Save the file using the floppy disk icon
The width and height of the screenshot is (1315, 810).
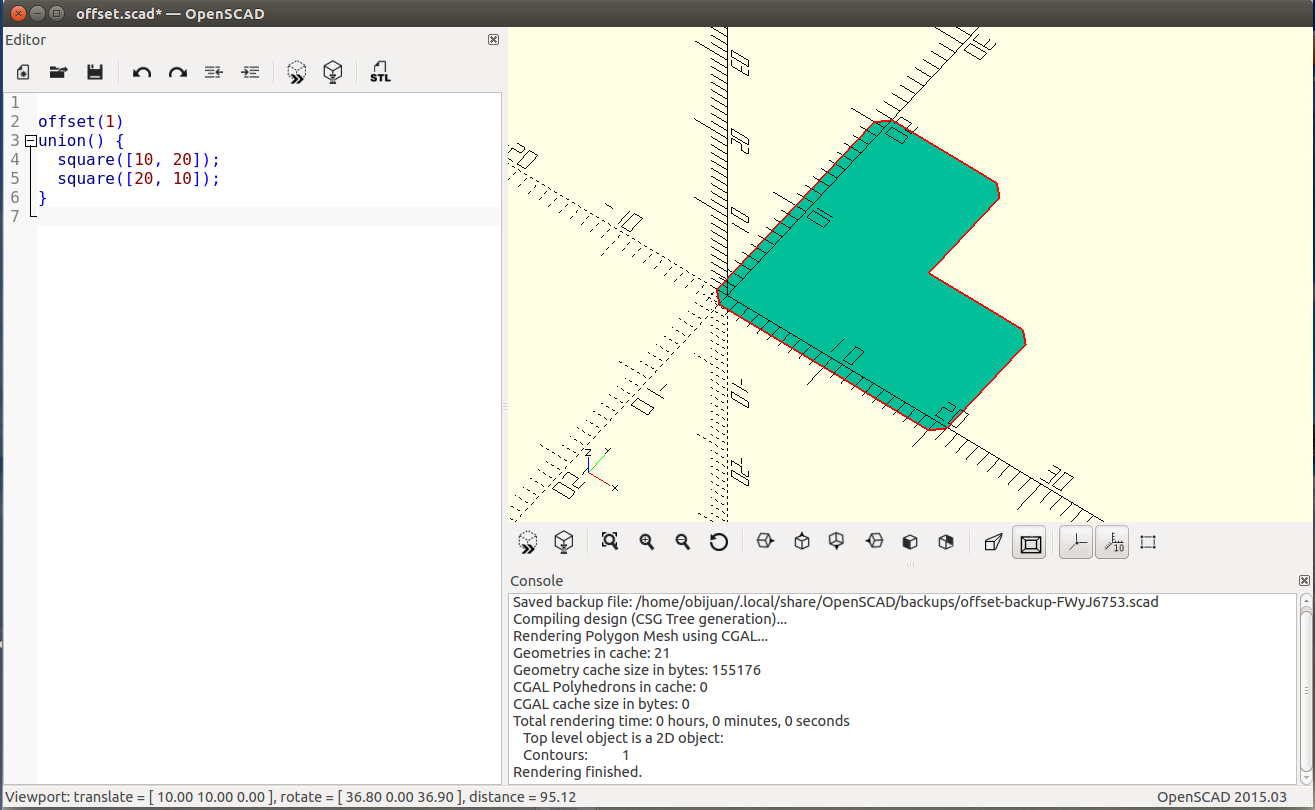click(x=95, y=72)
